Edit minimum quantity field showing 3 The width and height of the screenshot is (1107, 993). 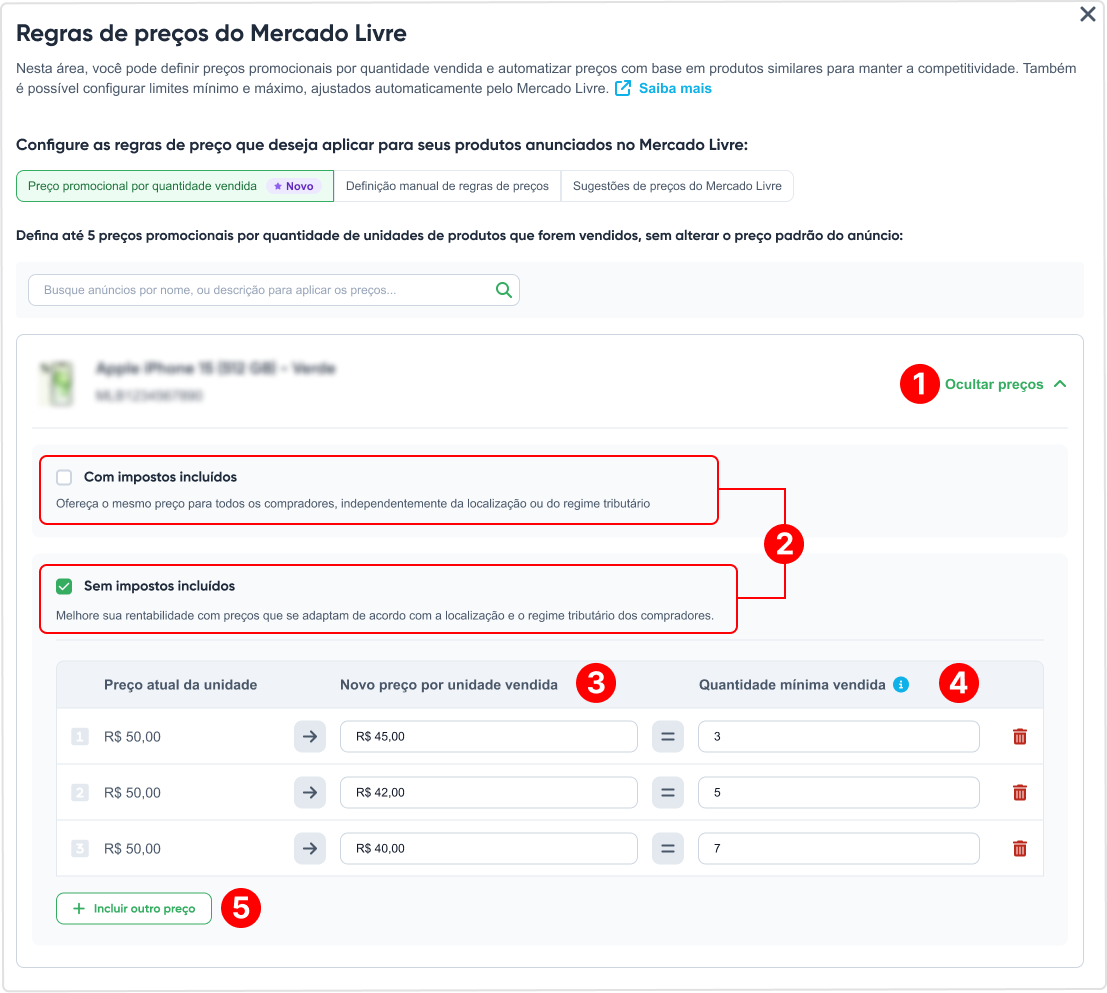[839, 737]
